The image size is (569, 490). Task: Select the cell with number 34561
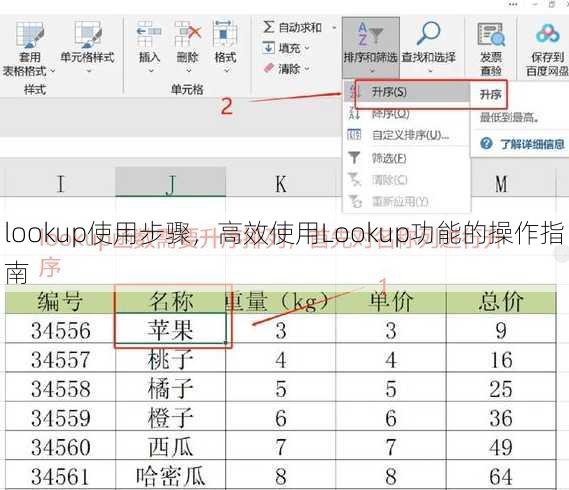click(x=60, y=475)
